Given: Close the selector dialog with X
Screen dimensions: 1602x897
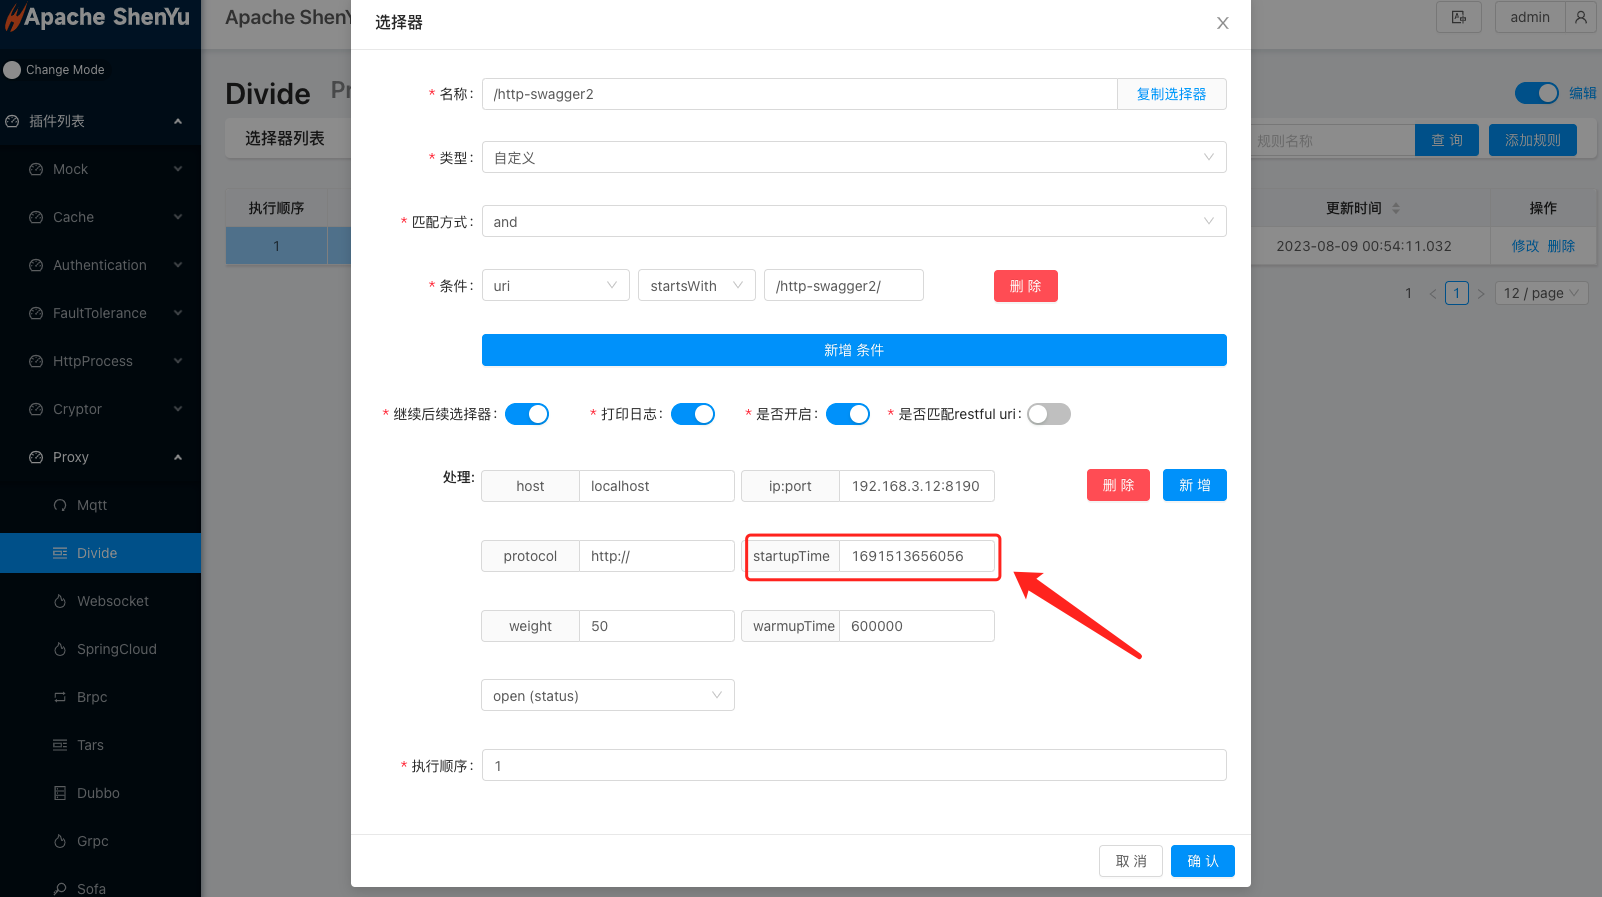Looking at the screenshot, I should click(1222, 23).
